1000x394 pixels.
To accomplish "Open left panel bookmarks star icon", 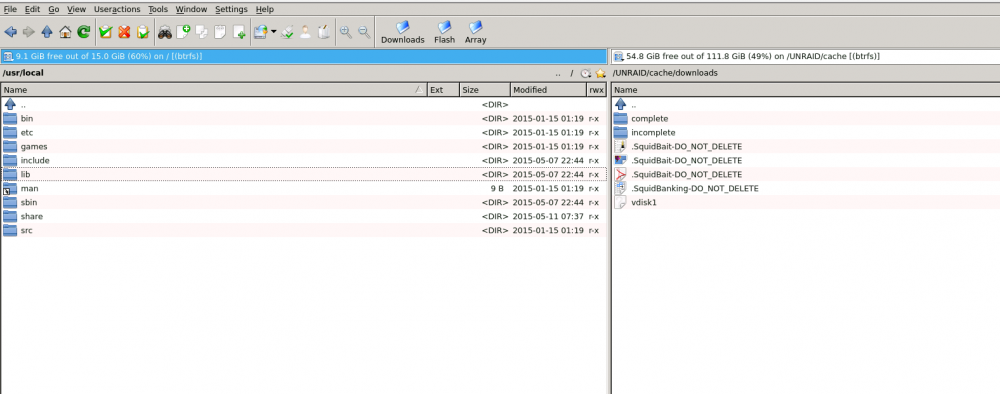I will point(600,73).
